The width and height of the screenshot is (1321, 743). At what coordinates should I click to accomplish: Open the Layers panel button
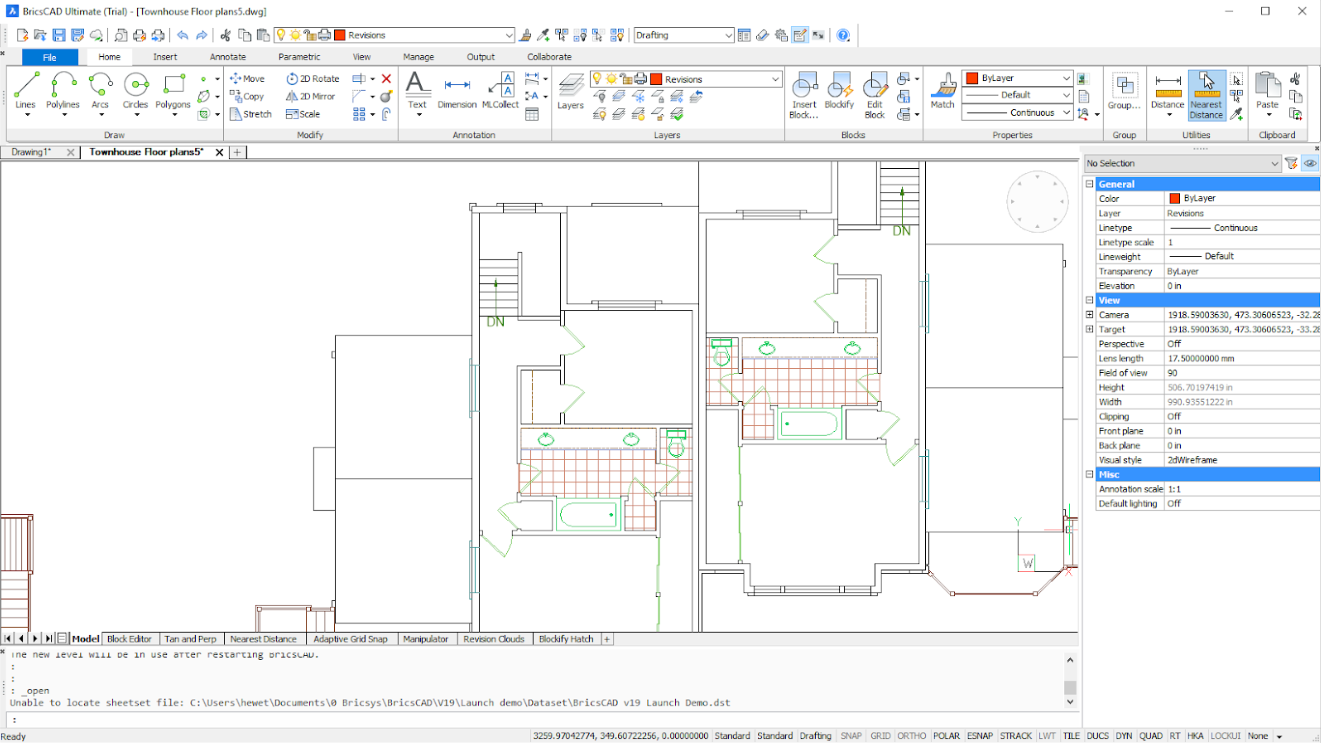570,91
